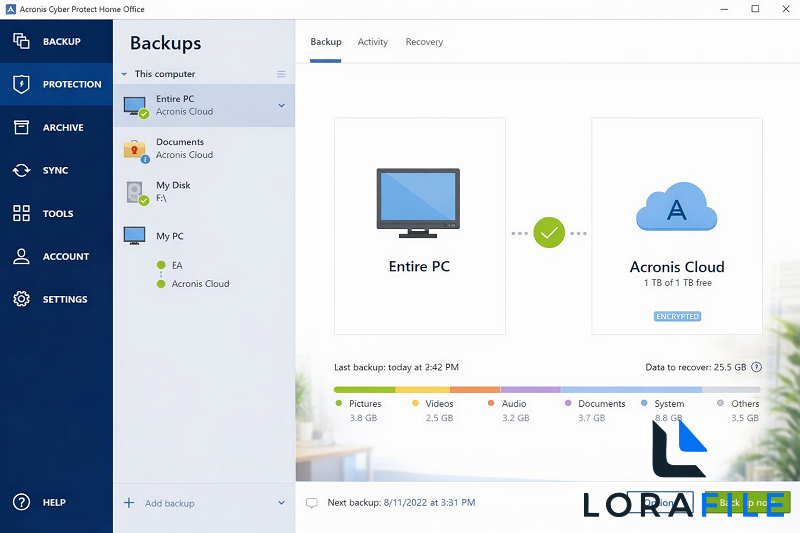This screenshot has height=533, width=800.
Task: Click the Acronis logo in the title bar
Action: coord(10,9)
